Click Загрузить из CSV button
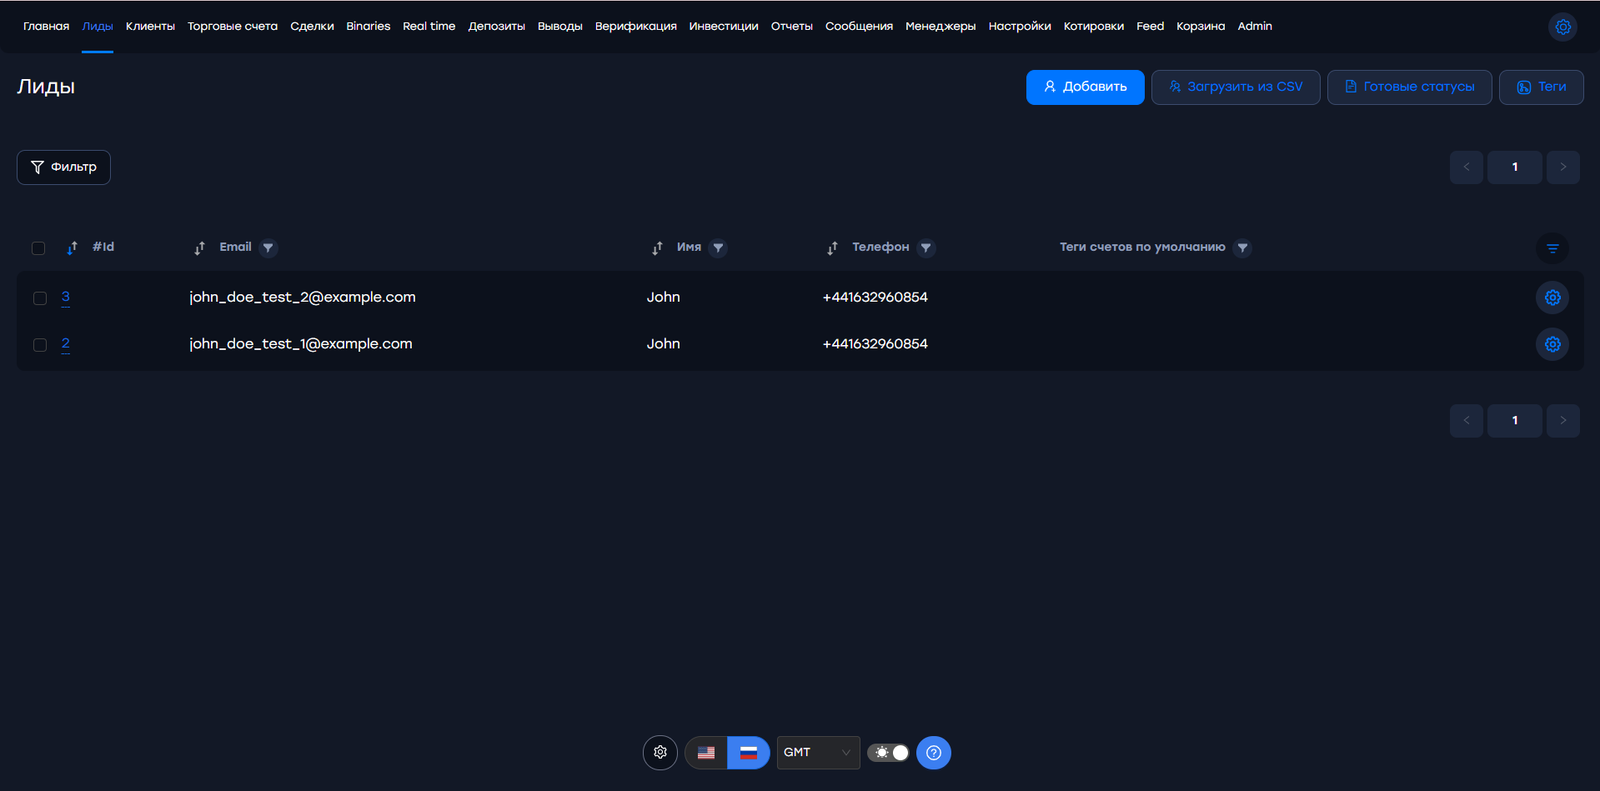 pos(1235,87)
